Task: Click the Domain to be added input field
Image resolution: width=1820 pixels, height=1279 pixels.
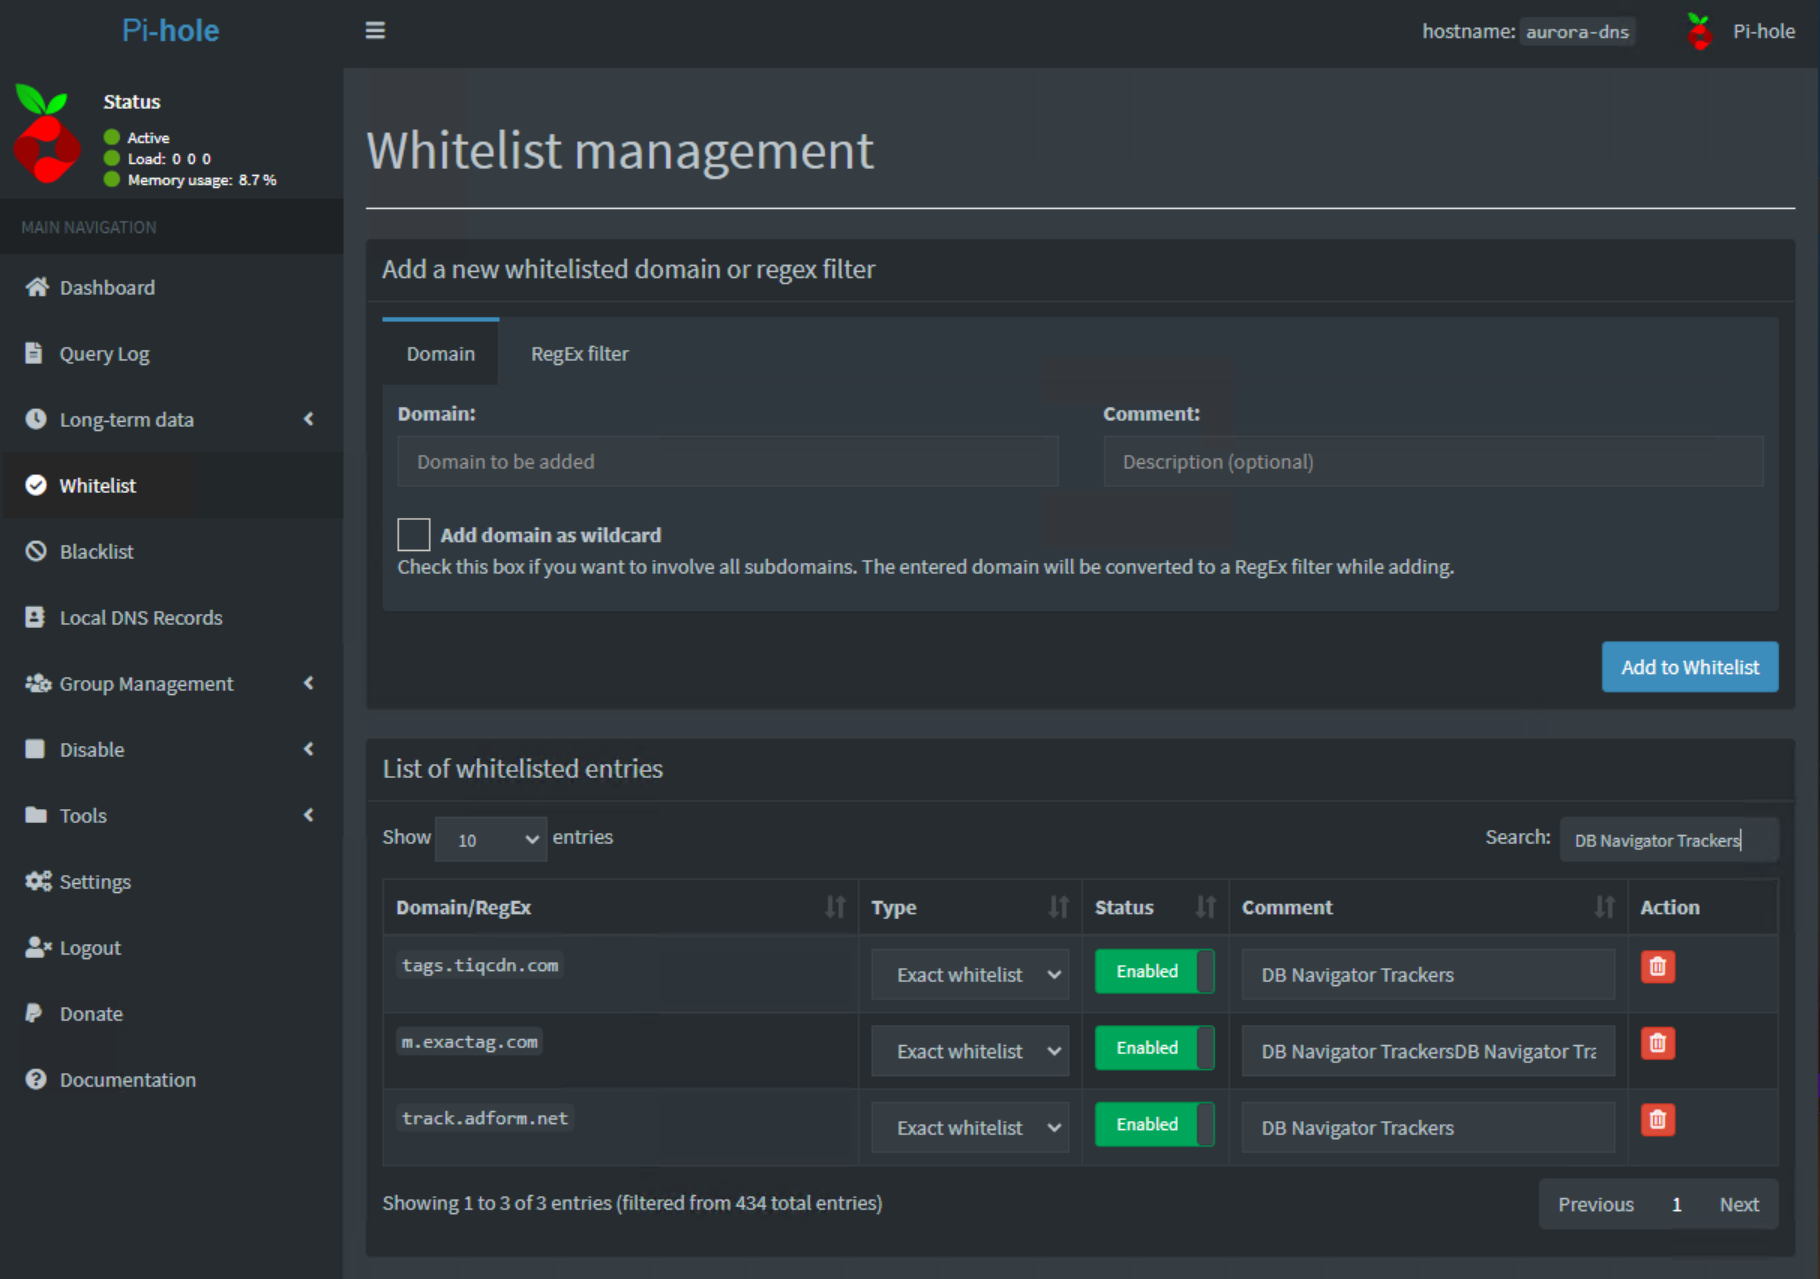Action: click(727, 461)
